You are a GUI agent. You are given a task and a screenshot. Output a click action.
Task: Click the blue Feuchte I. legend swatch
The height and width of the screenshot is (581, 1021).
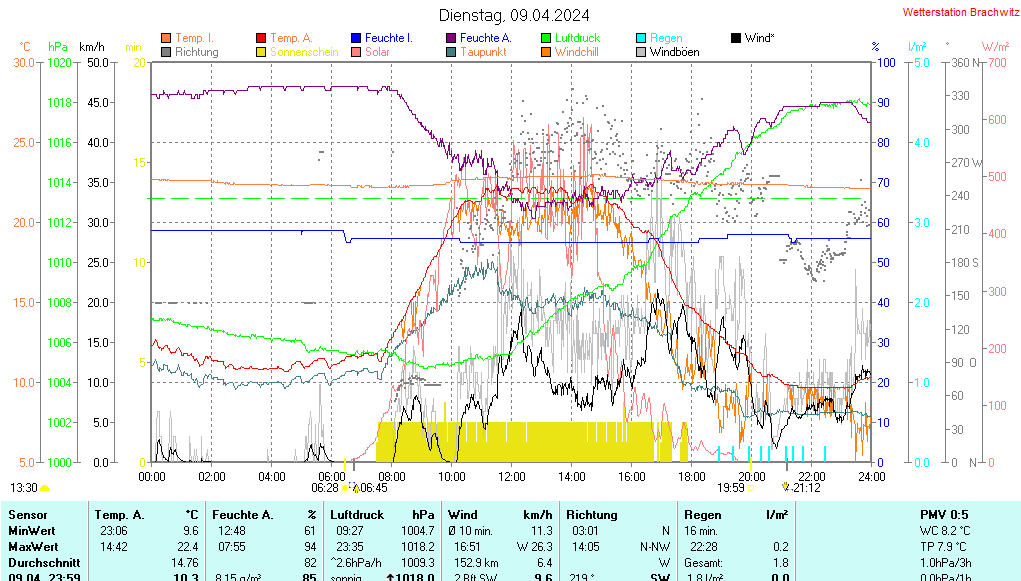point(355,38)
